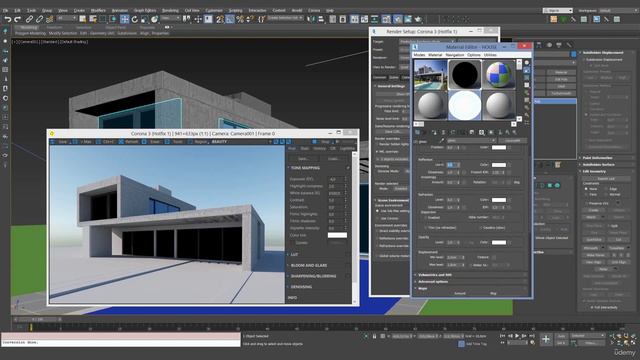Click Play Animation button
640x360 pixels.
click(517, 336)
